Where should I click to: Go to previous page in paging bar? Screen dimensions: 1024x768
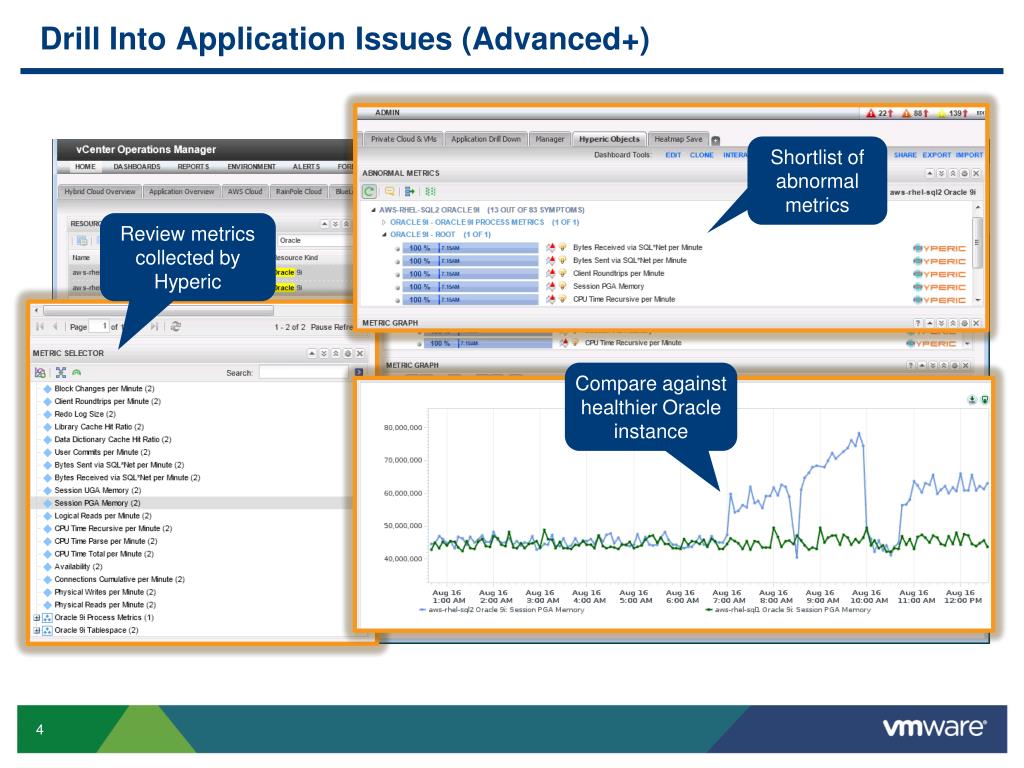[56, 327]
